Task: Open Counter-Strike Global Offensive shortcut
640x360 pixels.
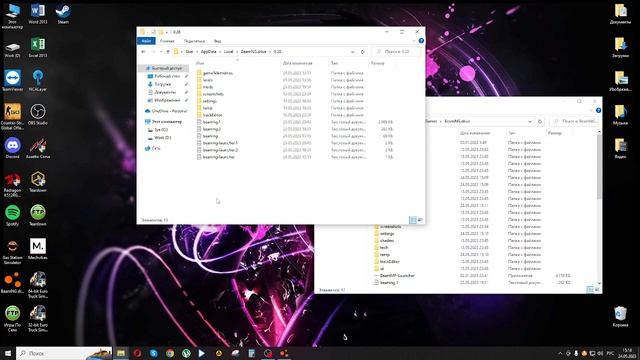Action: pos(12,116)
